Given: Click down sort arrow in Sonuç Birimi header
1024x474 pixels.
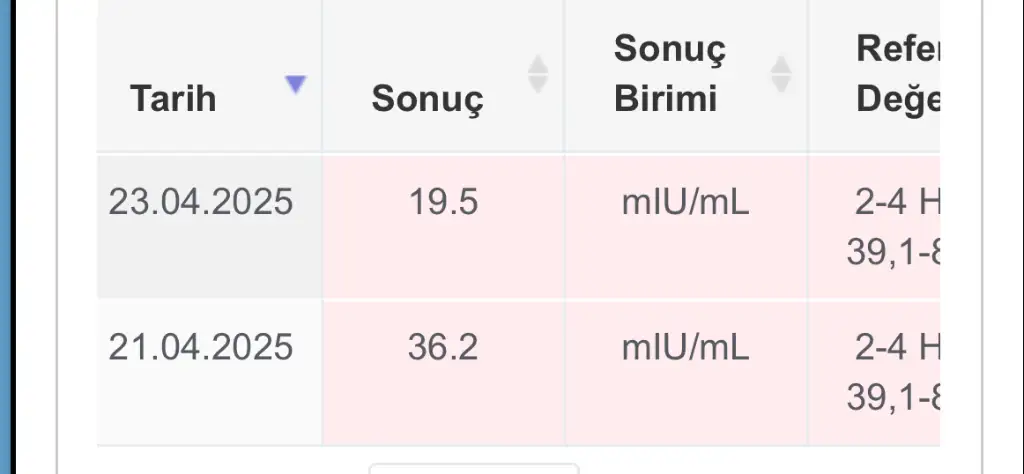Looking at the screenshot, I should coord(781,84).
